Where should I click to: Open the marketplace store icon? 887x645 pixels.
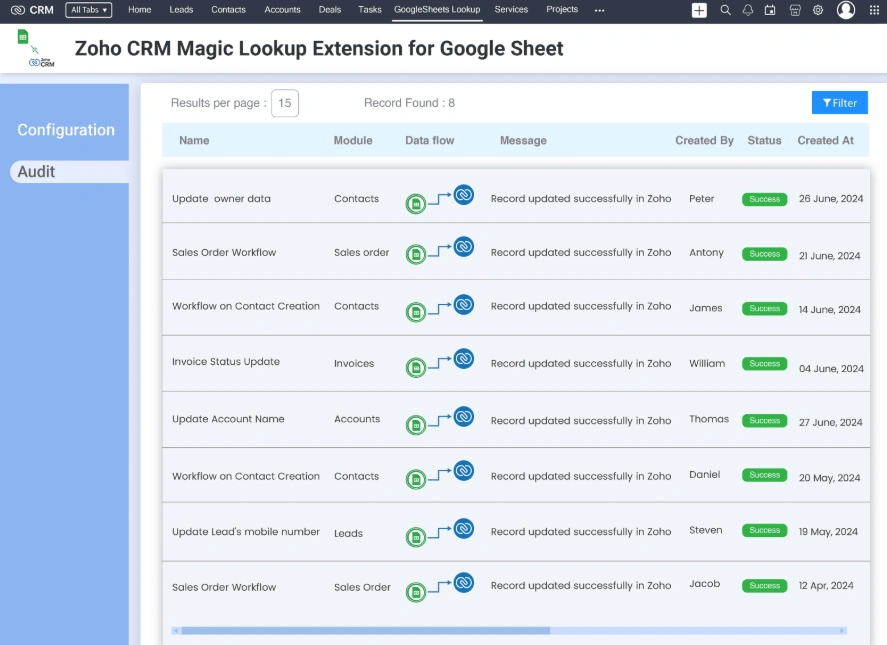click(794, 11)
